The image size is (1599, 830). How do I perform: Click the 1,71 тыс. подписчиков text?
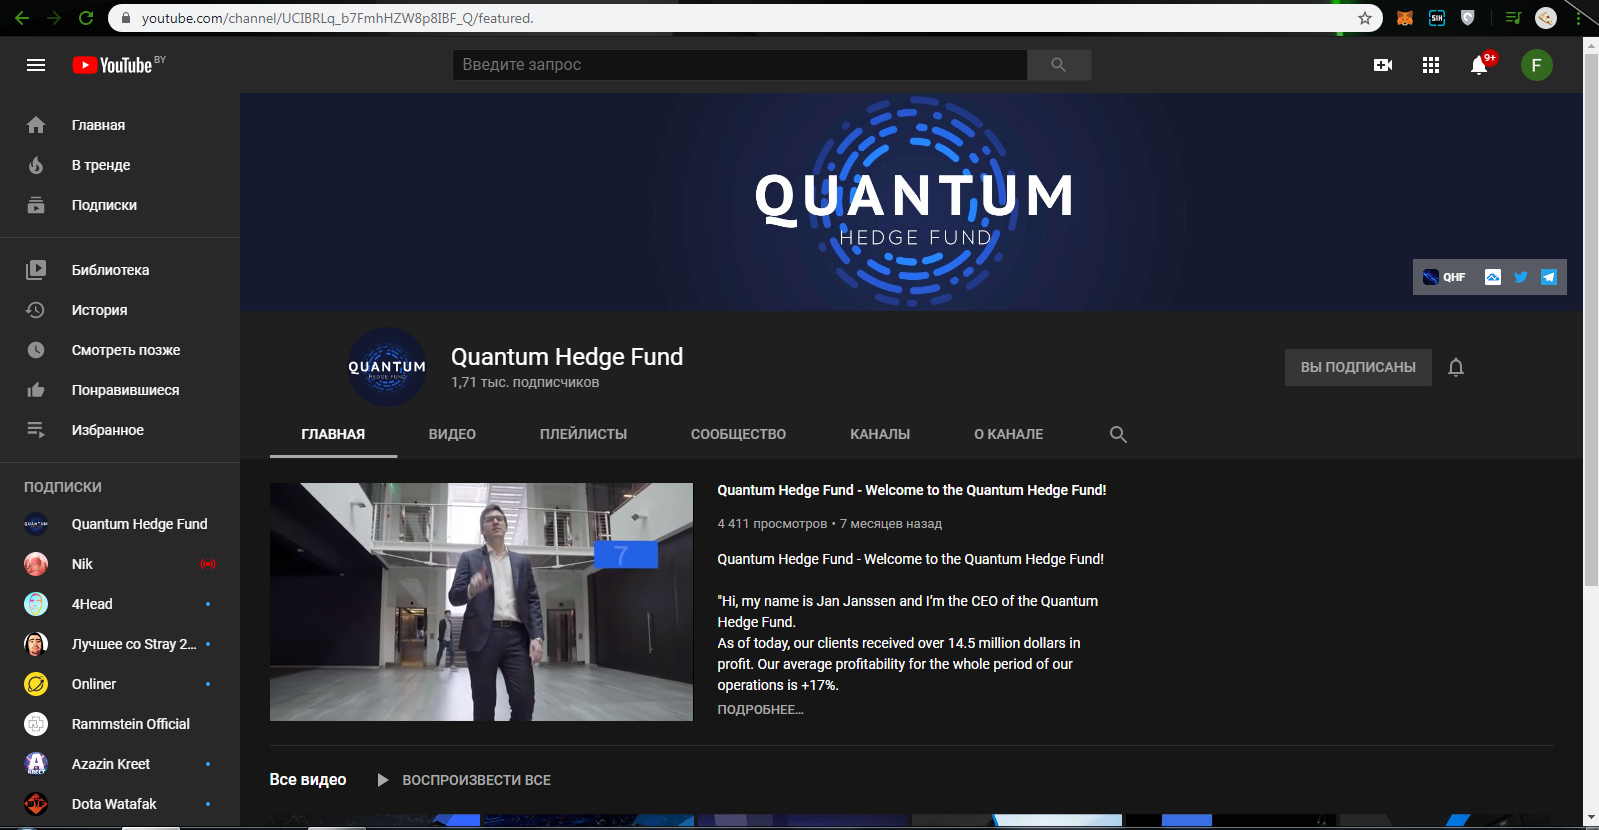tap(525, 382)
